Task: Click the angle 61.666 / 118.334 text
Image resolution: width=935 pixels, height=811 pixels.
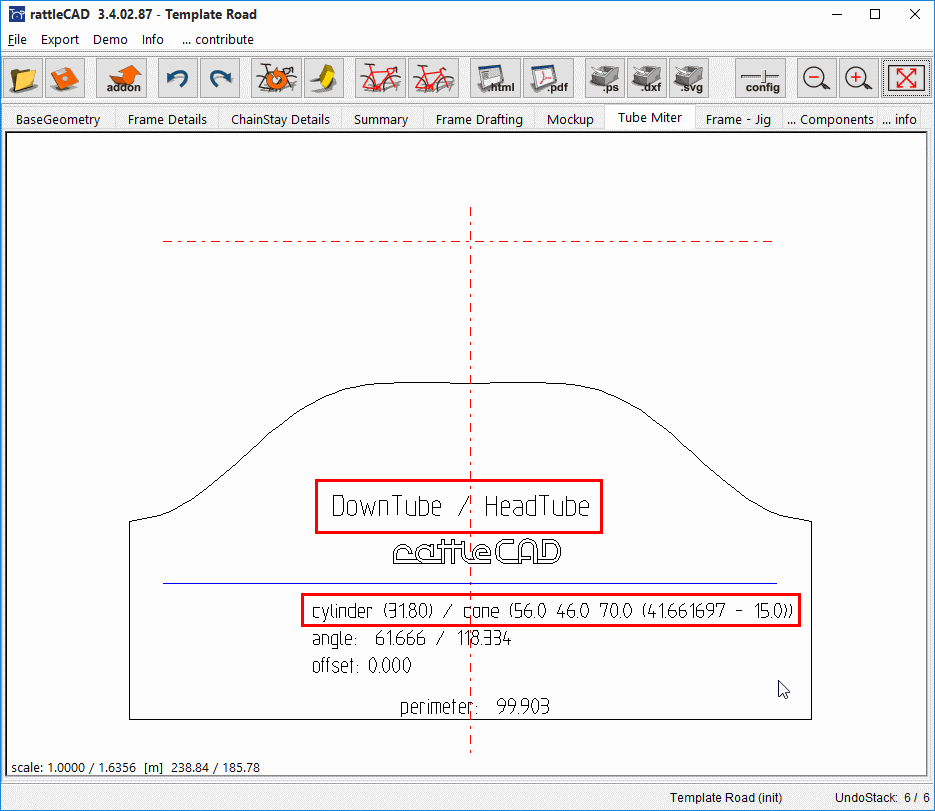Action: [x=411, y=639]
